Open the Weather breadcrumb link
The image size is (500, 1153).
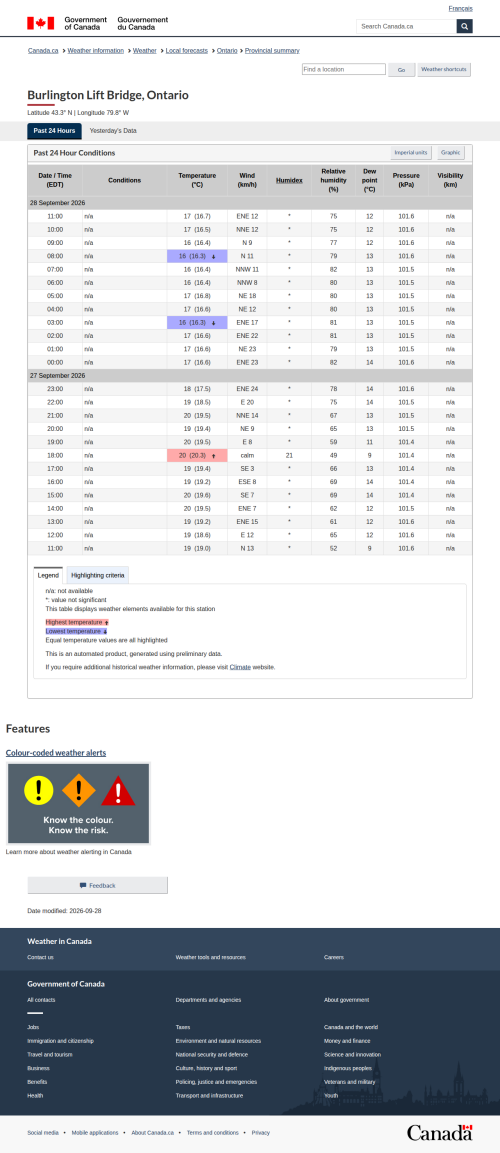(145, 51)
